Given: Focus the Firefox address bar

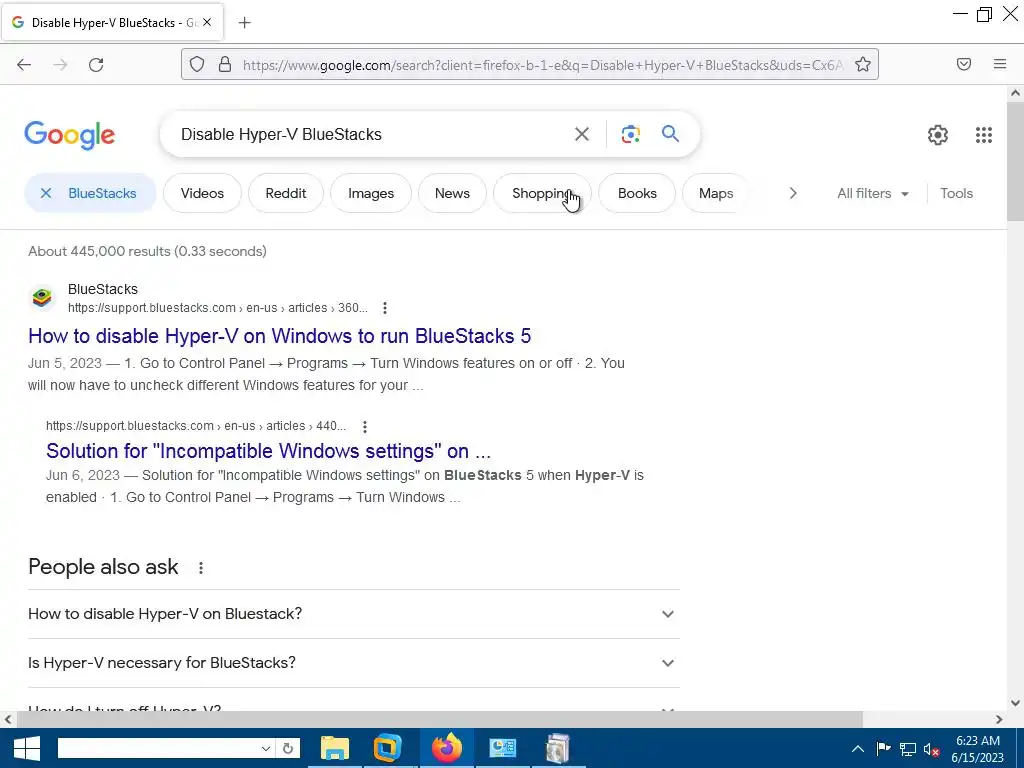Looking at the screenshot, I should (542, 65).
